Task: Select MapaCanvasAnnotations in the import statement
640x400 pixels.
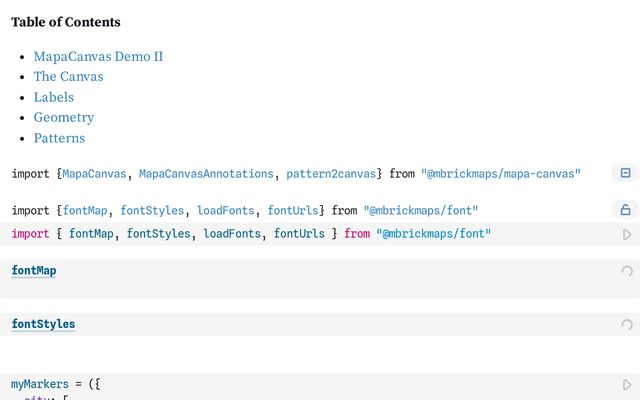Action: [206, 174]
